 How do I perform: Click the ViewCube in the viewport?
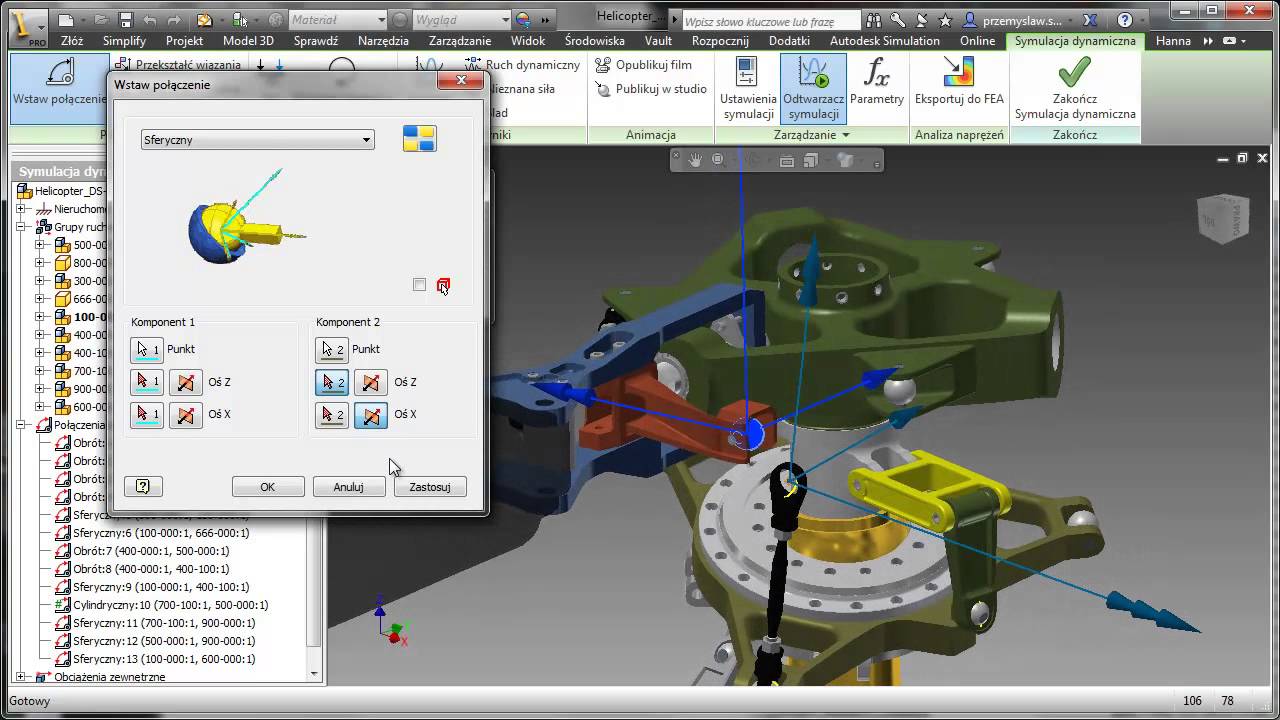(1222, 220)
